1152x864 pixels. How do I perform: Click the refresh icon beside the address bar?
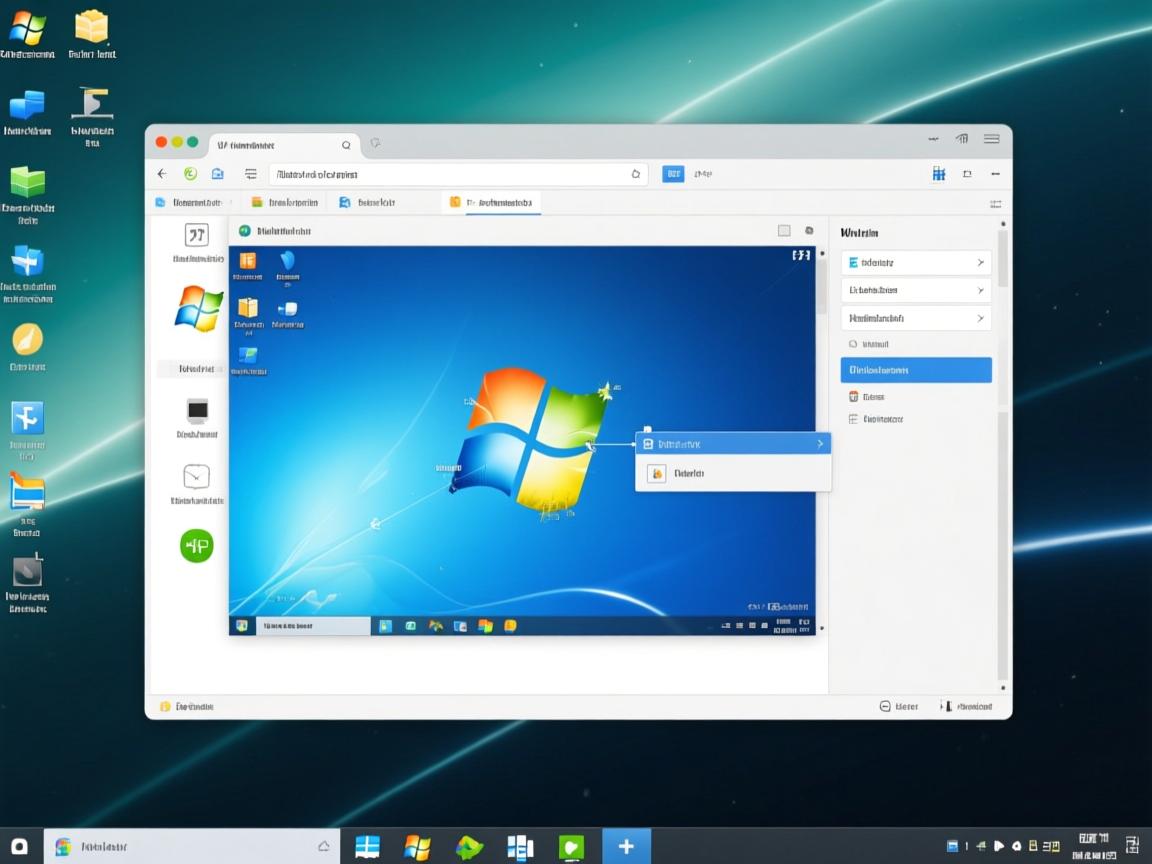(190, 173)
